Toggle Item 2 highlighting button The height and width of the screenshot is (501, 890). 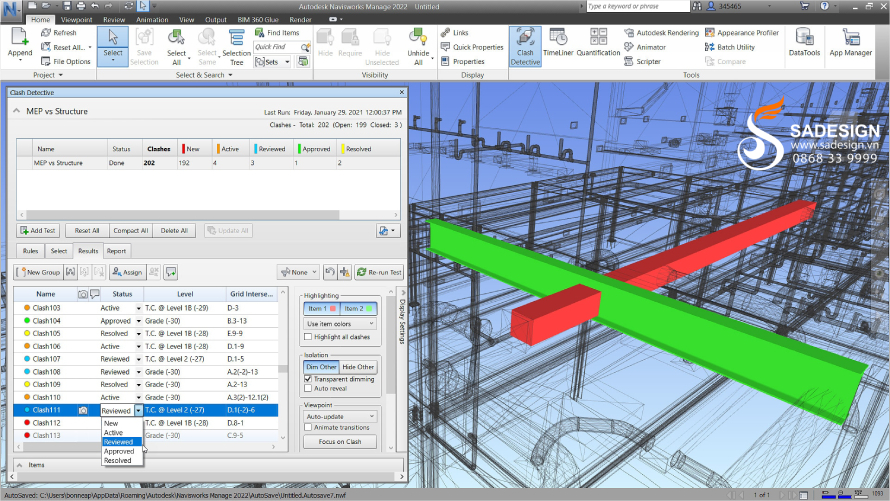358,309
